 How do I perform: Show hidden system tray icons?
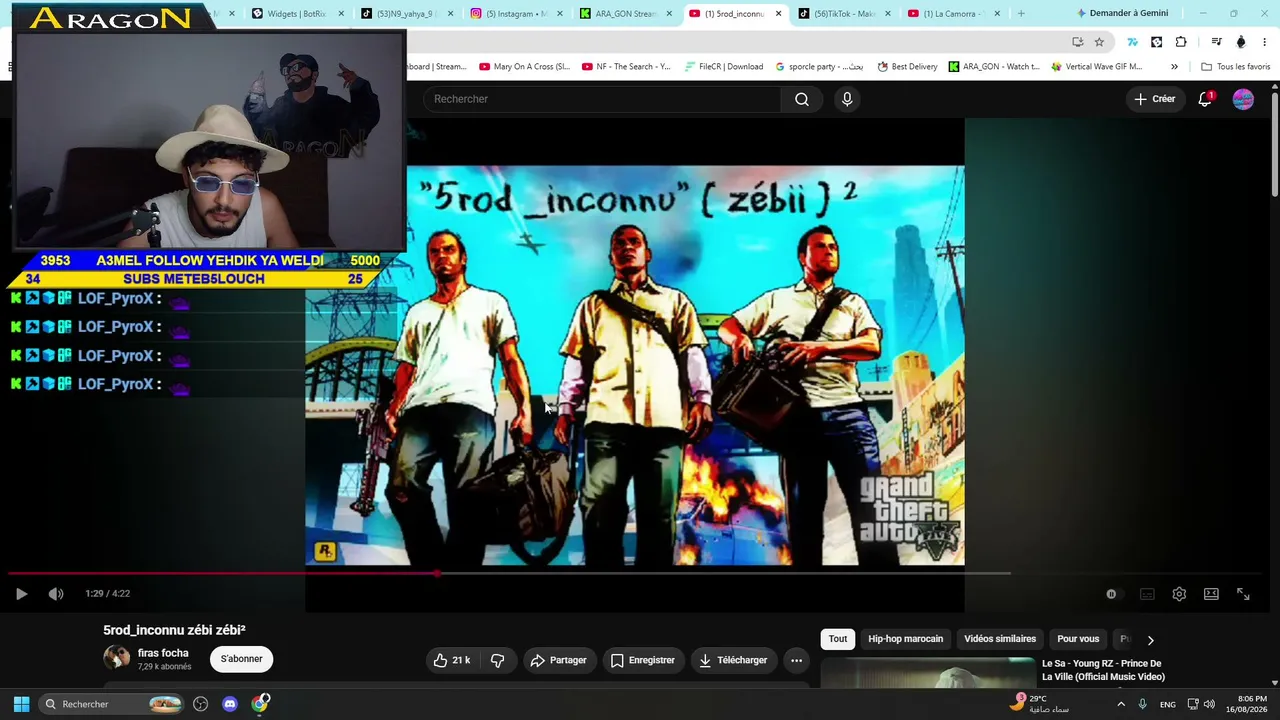1121,704
